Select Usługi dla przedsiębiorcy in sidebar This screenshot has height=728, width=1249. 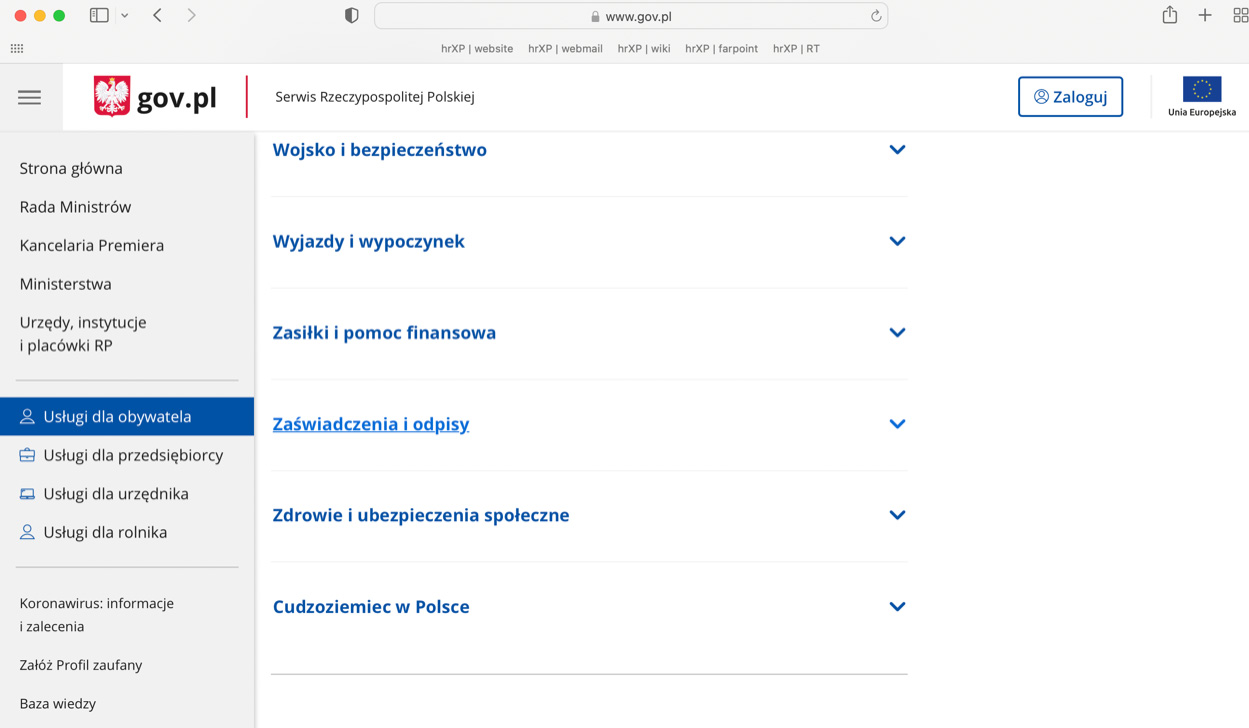(x=132, y=455)
